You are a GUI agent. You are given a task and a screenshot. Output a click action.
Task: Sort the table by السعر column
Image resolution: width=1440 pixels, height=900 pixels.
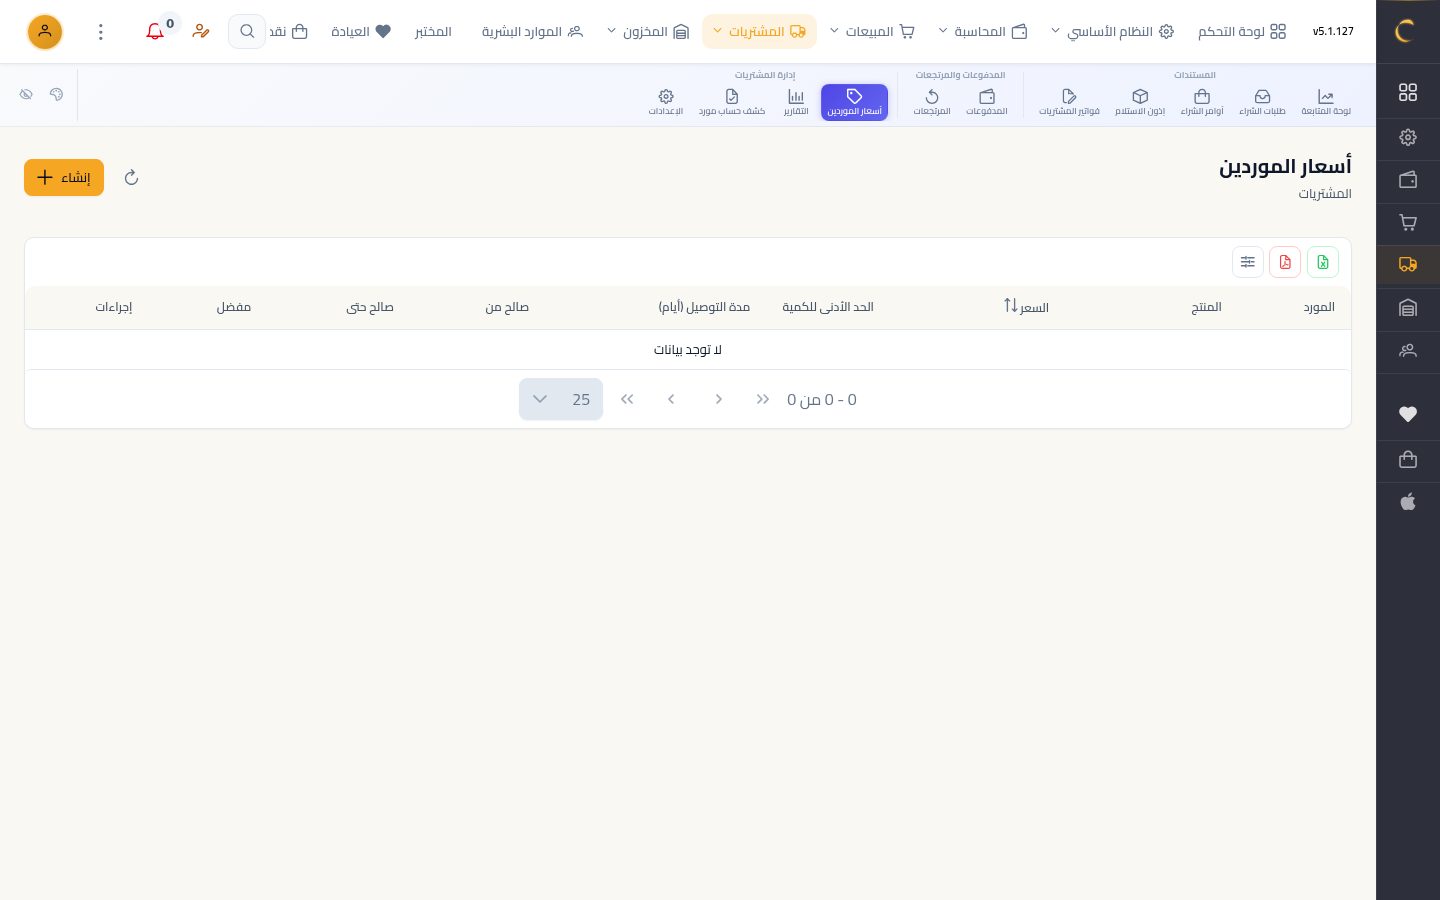click(1026, 307)
